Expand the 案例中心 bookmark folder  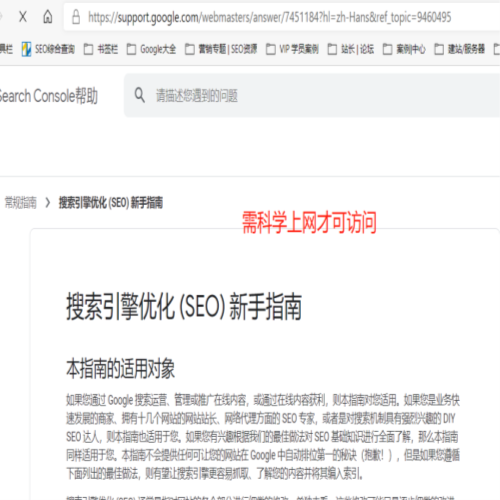pyautogui.click(x=404, y=49)
